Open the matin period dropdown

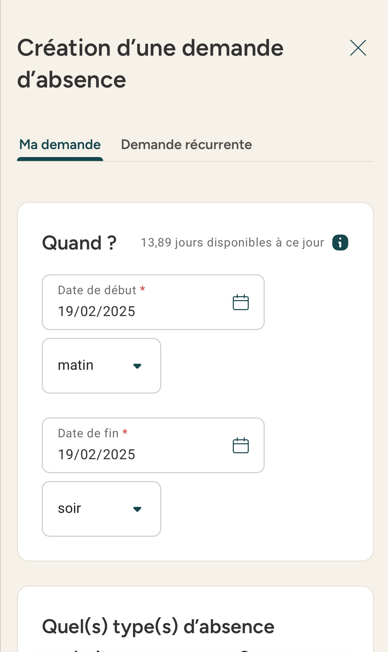click(x=101, y=366)
